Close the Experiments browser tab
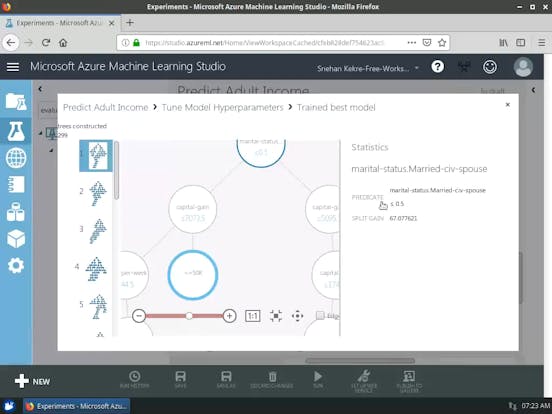The height and width of the screenshot is (414, 552). (112, 23)
